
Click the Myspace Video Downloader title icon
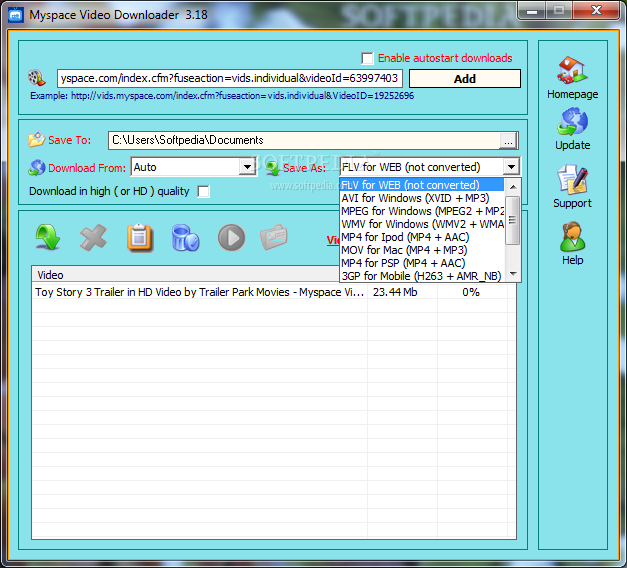(x=16, y=15)
